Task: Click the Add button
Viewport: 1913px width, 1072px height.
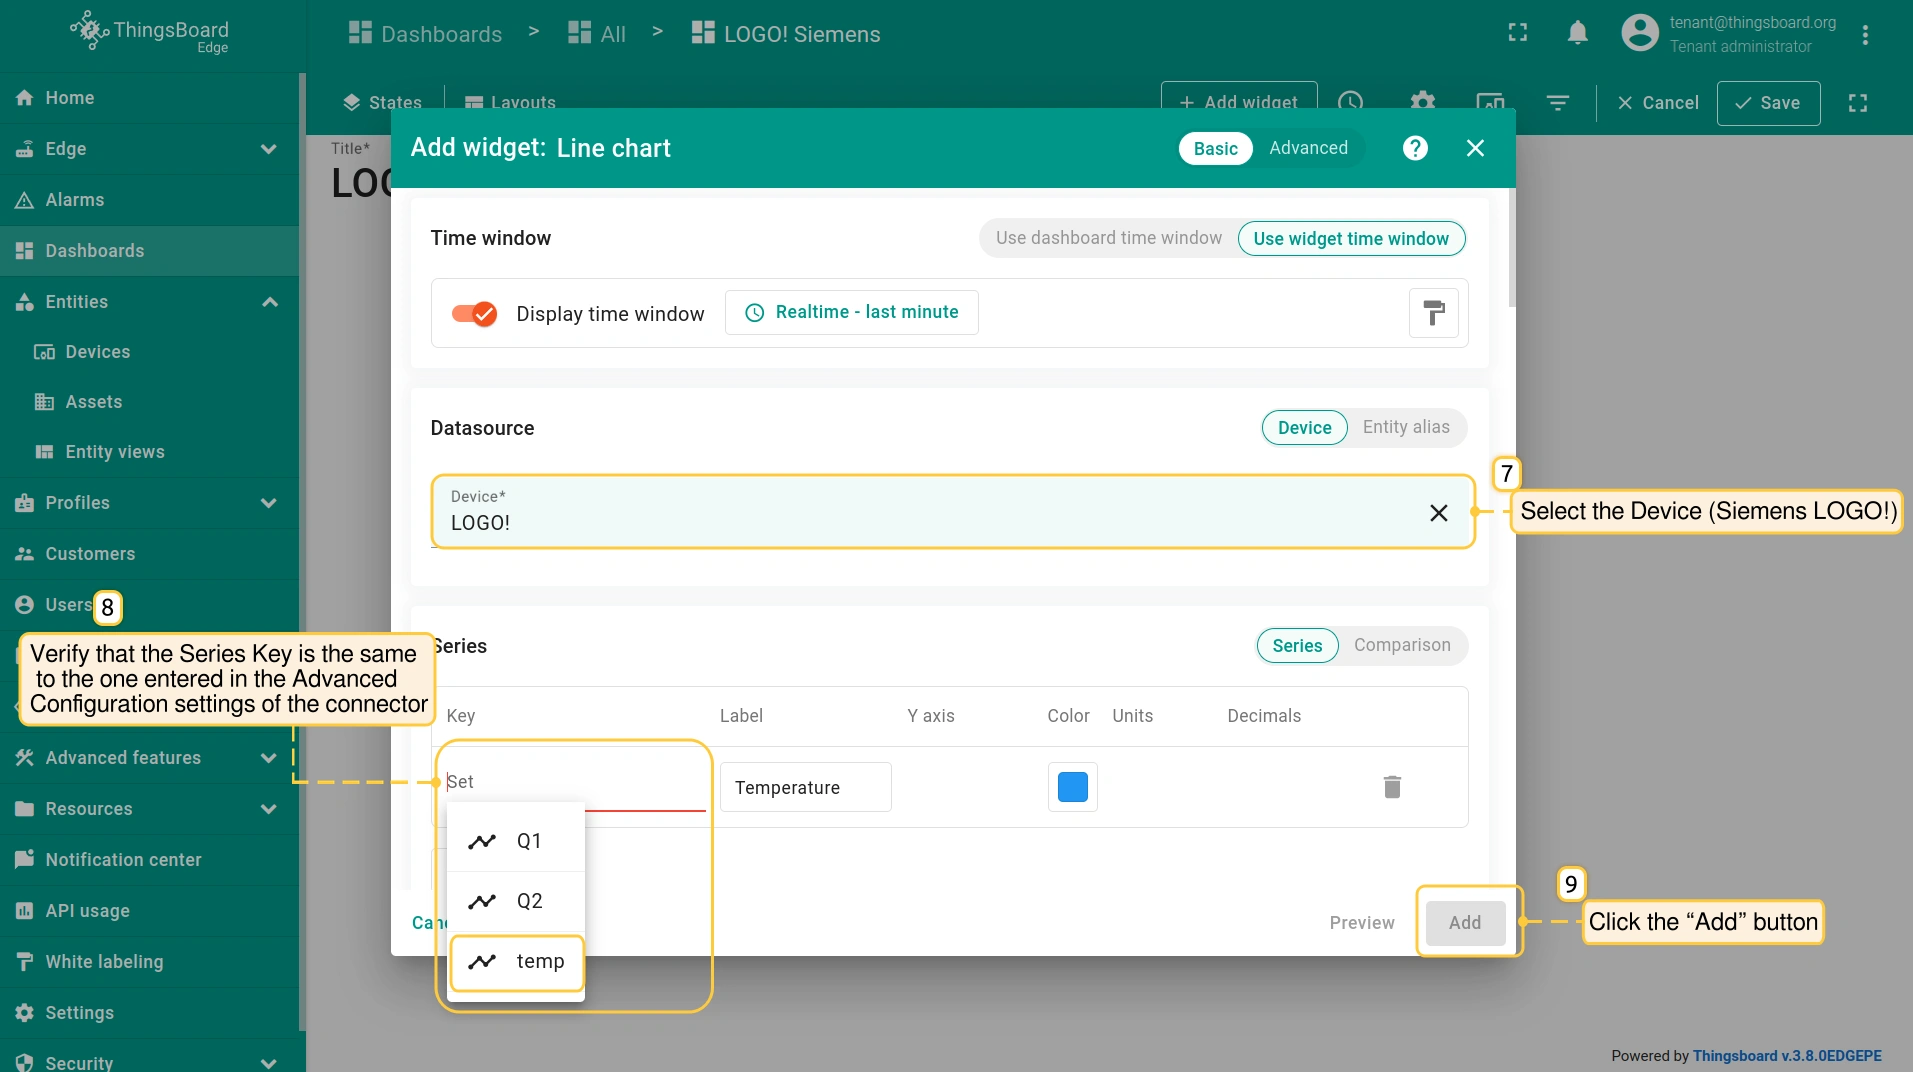Action: coord(1464,922)
